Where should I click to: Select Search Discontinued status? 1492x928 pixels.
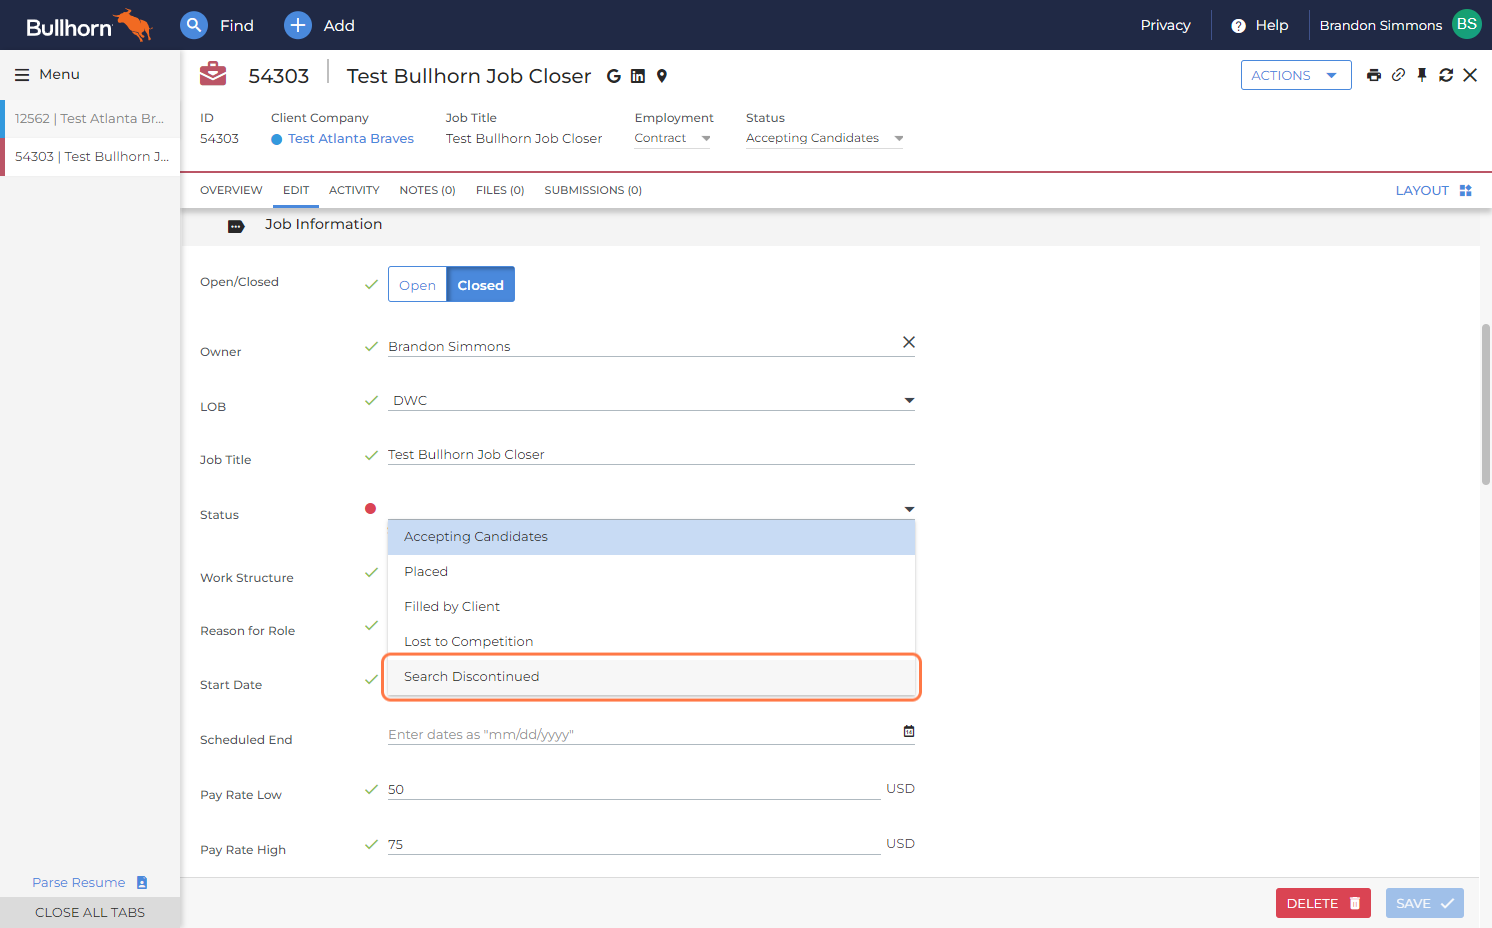click(651, 677)
